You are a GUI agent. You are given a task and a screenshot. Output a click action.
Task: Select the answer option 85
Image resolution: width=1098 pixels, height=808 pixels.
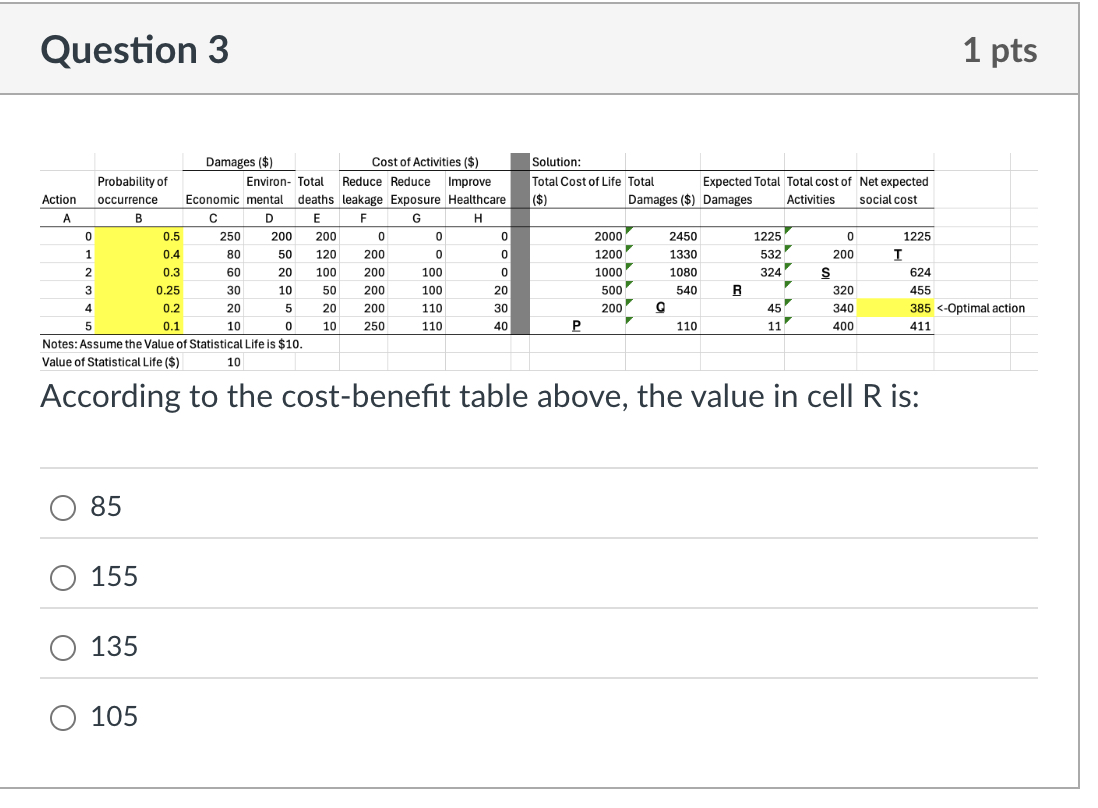coord(63,507)
